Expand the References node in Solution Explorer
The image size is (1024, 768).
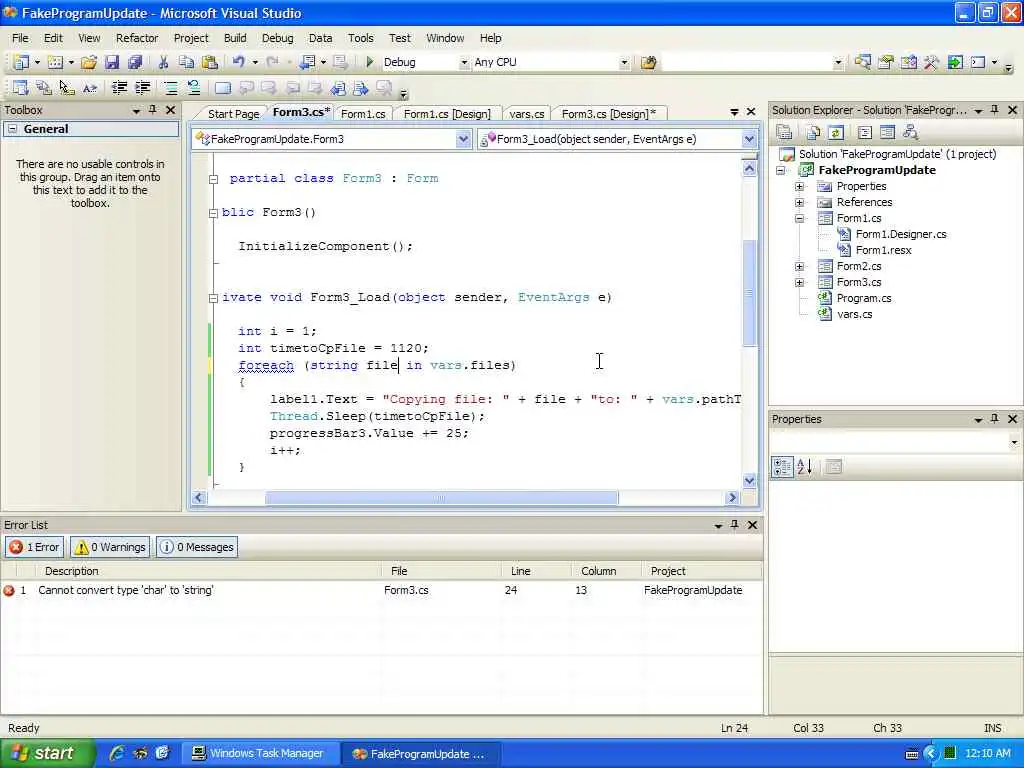[799, 202]
